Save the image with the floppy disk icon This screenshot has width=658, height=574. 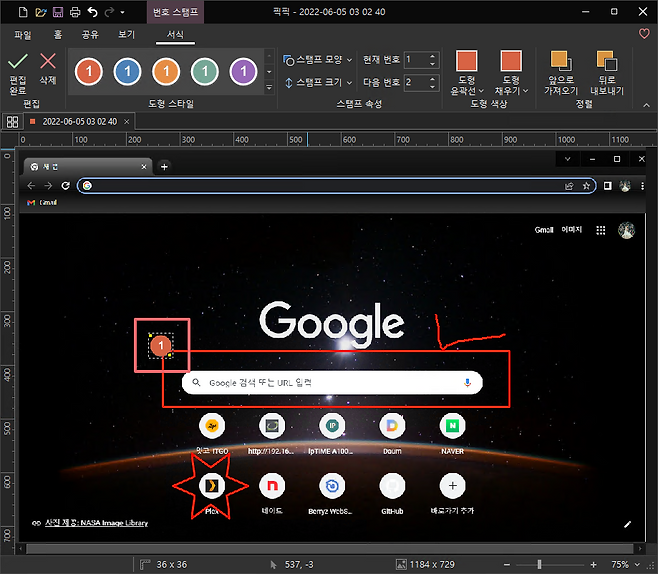tap(58, 12)
